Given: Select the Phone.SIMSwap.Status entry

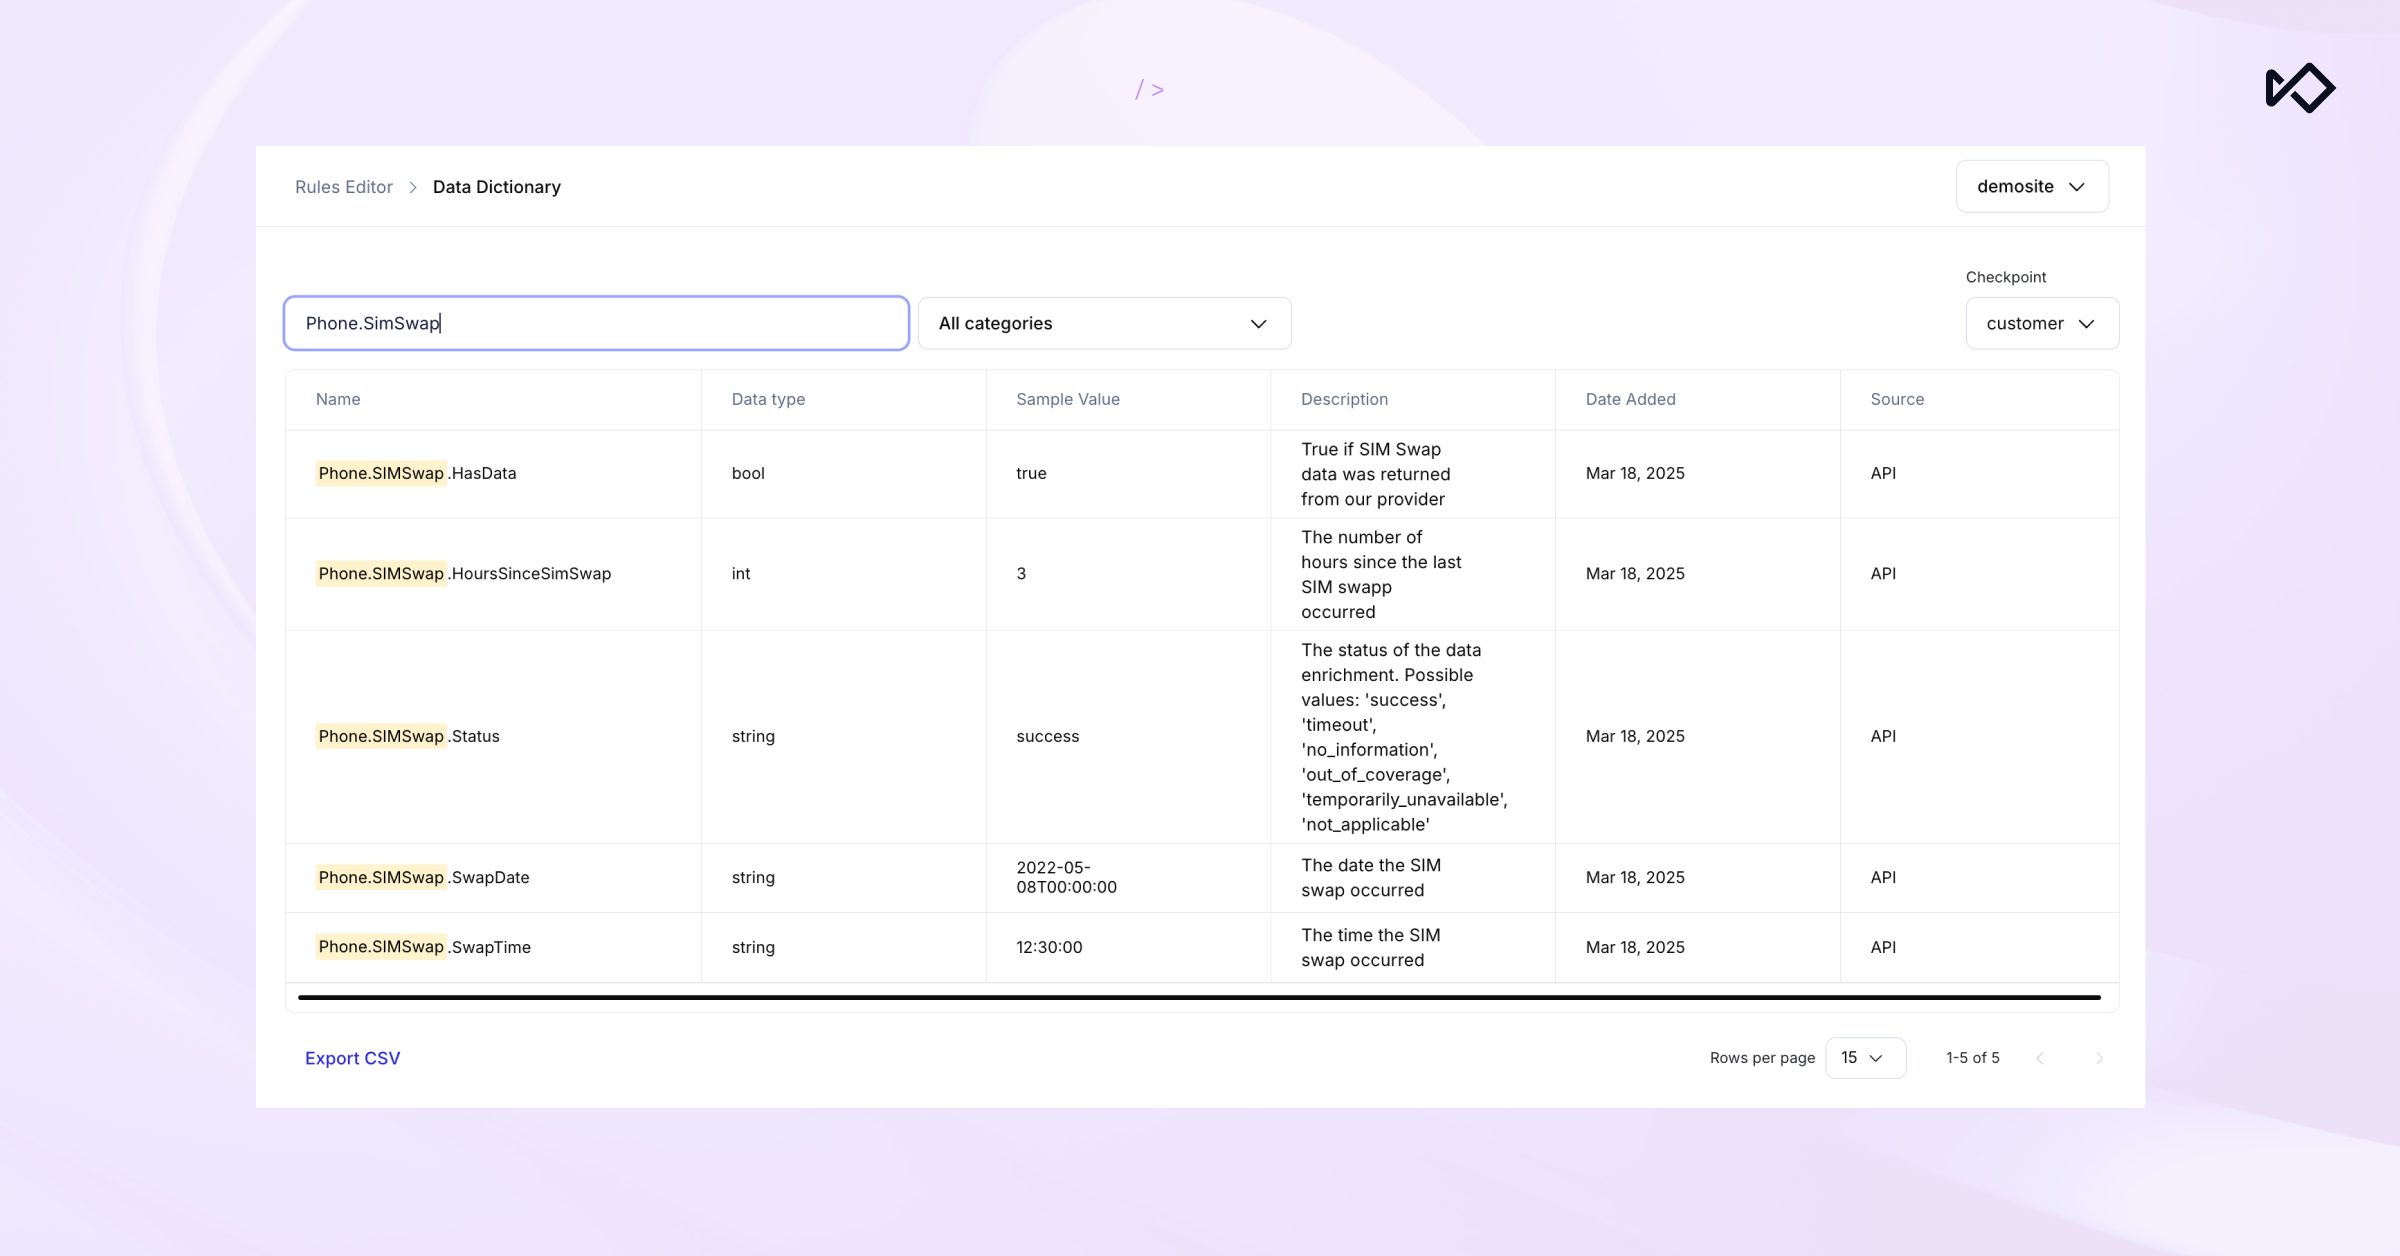Looking at the screenshot, I should pos(408,736).
